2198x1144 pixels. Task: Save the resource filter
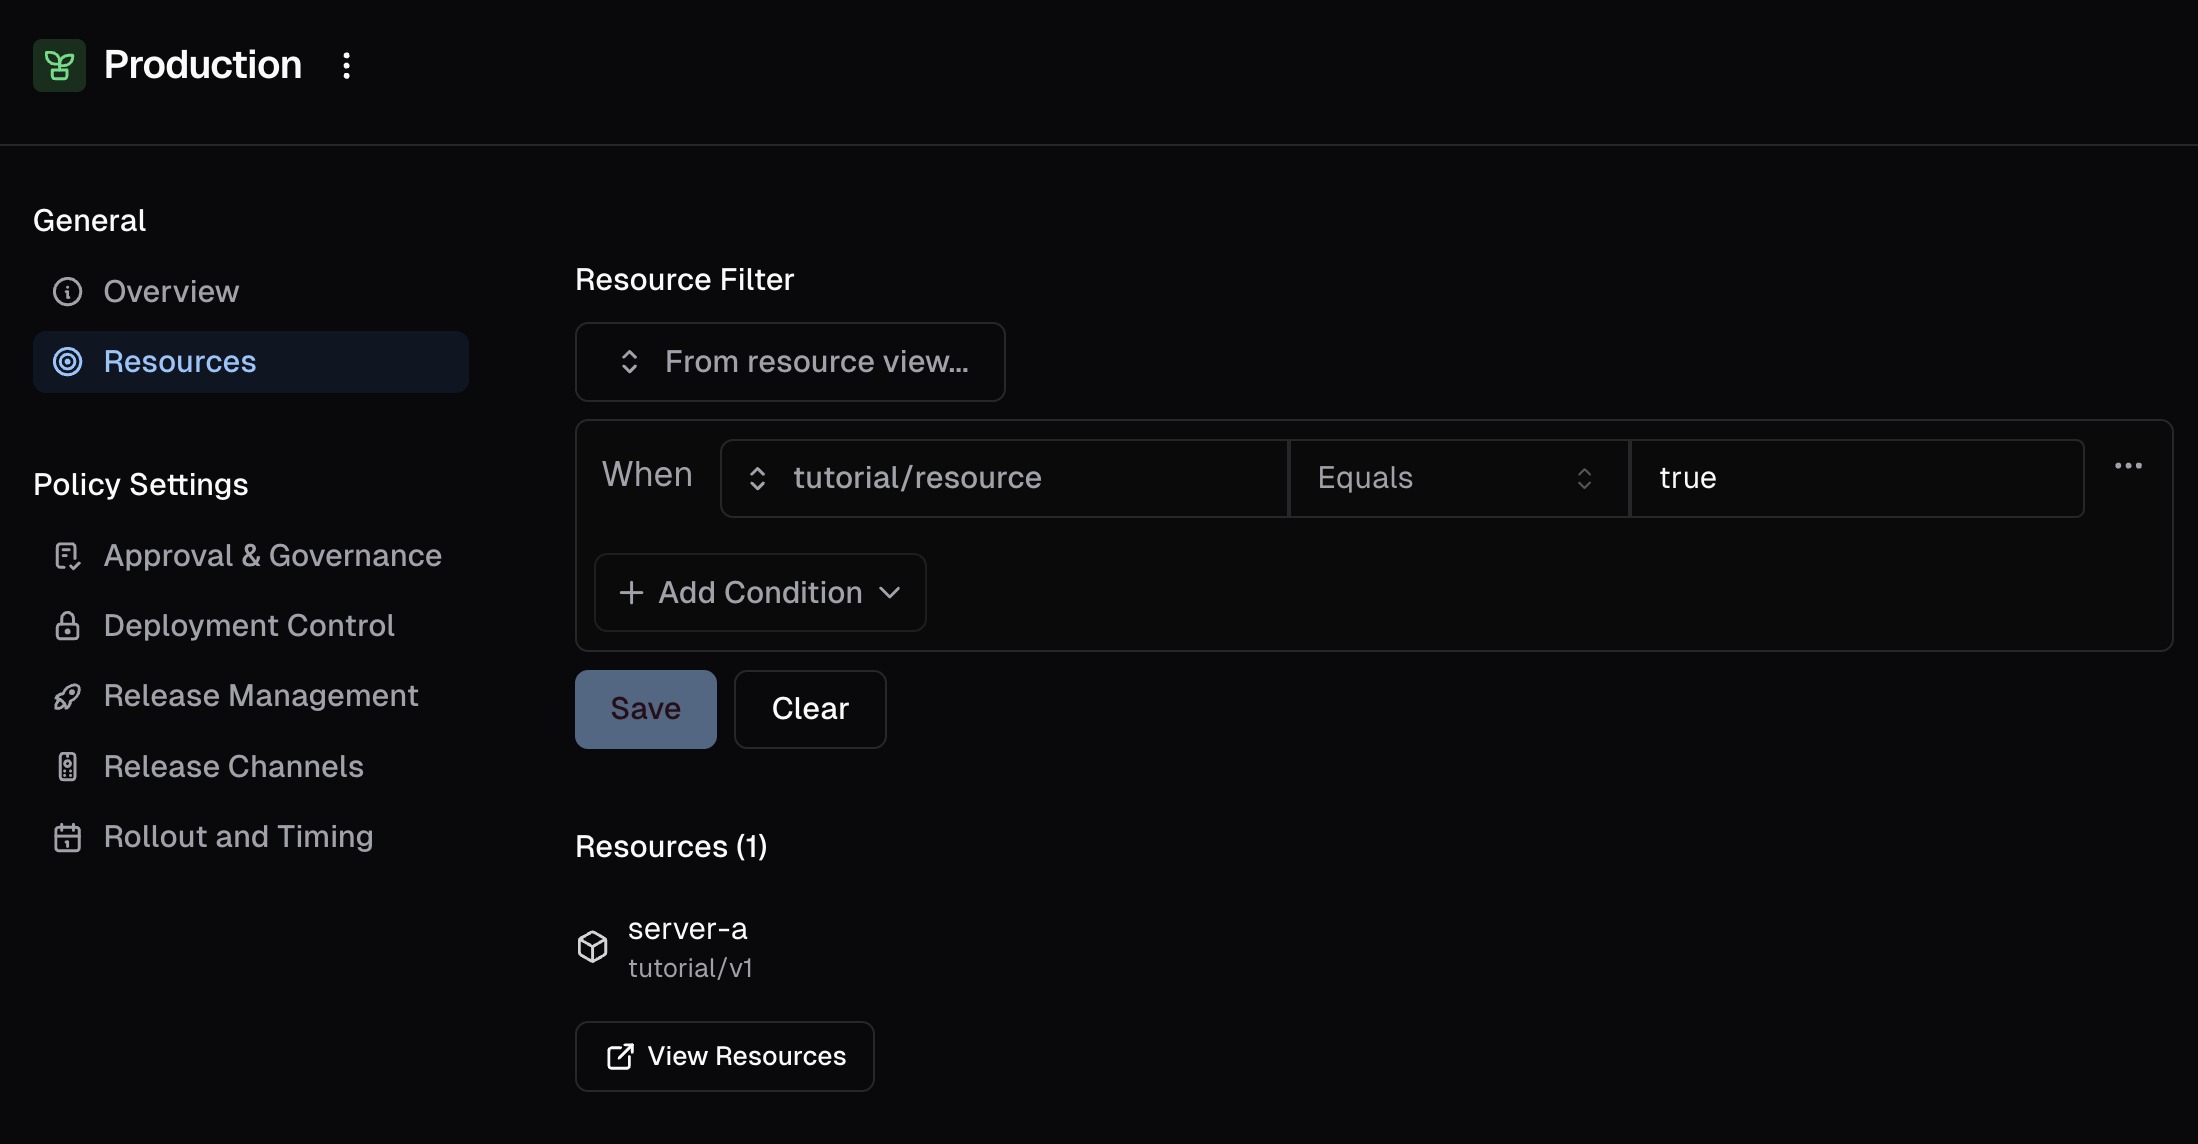(x=645, y=709)
